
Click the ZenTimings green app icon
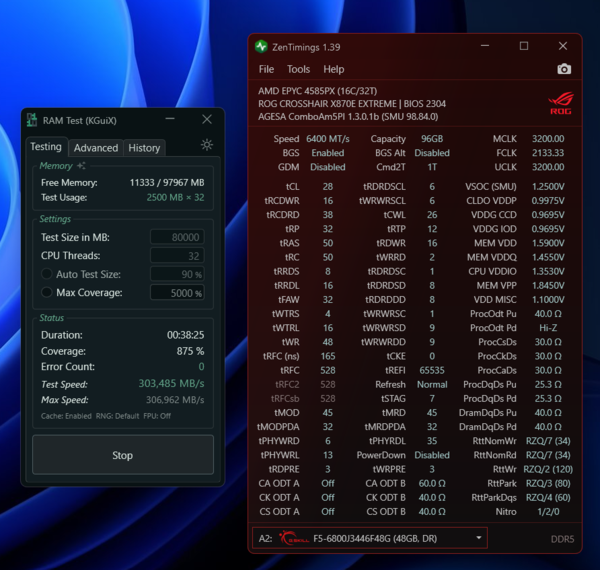click(261, 47)
